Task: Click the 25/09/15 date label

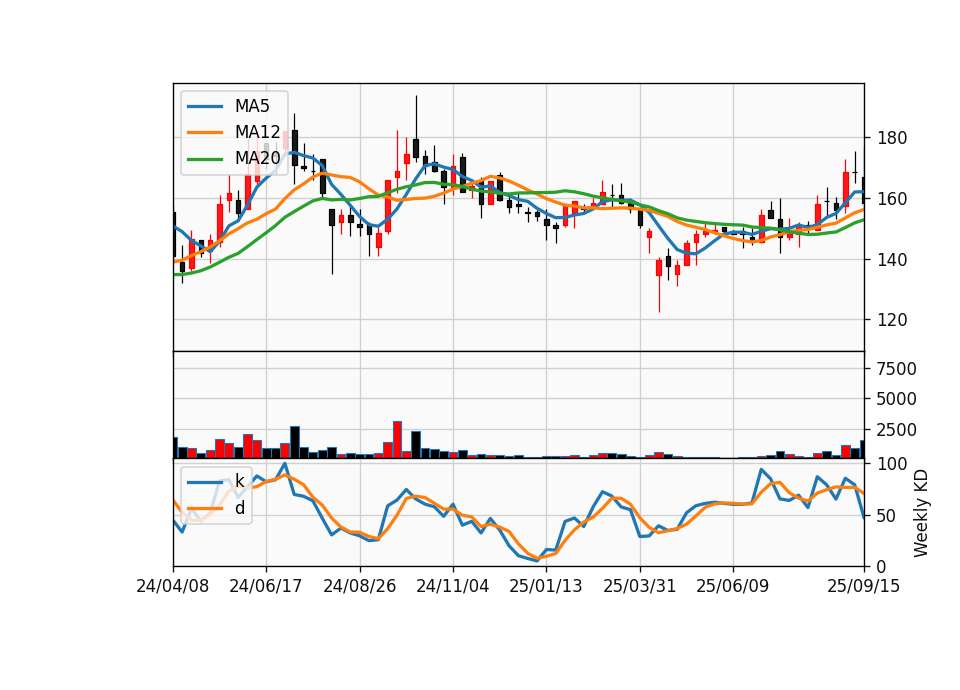Action: (x=863, y=586)
